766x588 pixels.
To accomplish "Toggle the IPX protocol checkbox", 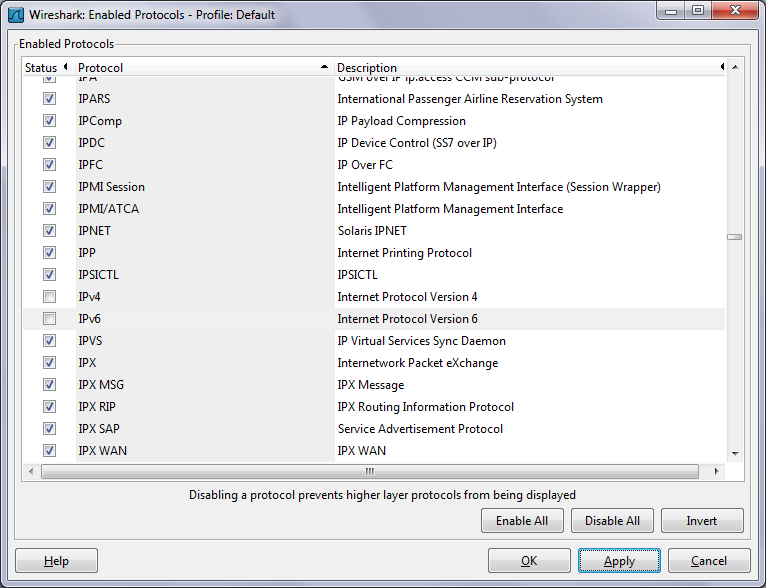I will tap(49, 362).
